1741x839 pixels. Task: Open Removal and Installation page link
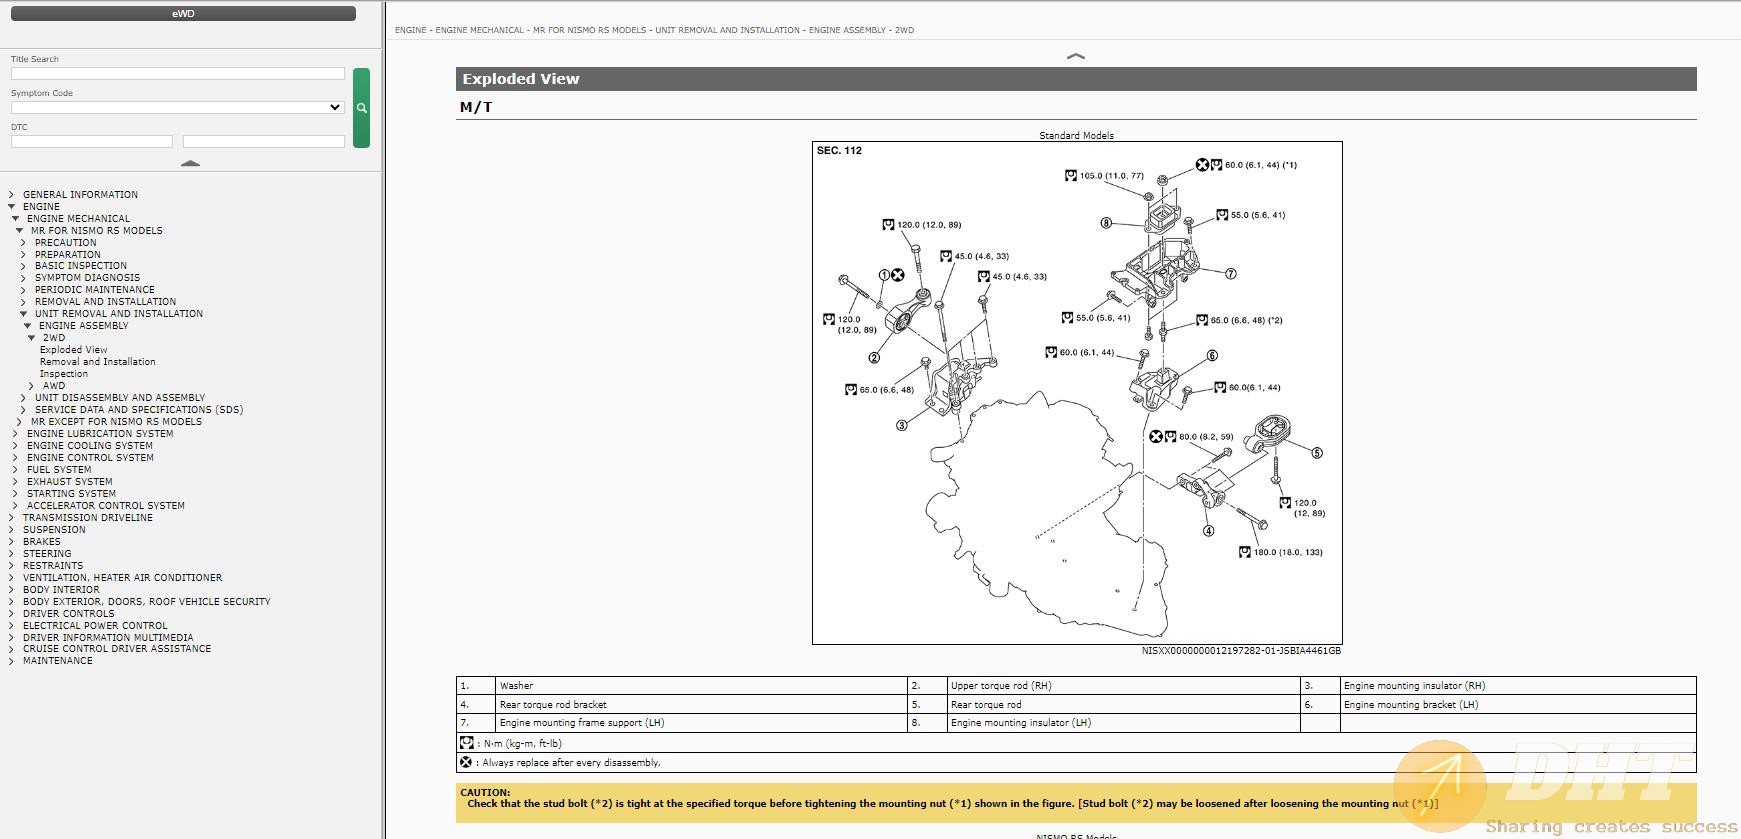pos(98,362)
